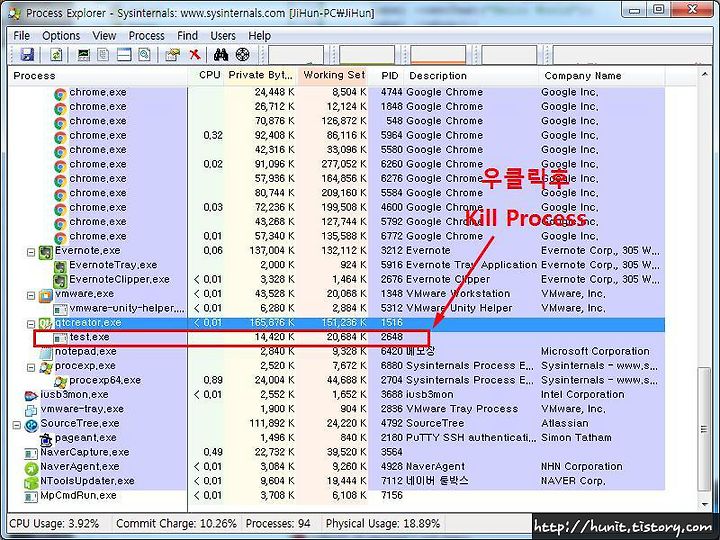Click the scrollbar down arrow
The height and width of the screenshot is (540, 720).
click(704, 505)
